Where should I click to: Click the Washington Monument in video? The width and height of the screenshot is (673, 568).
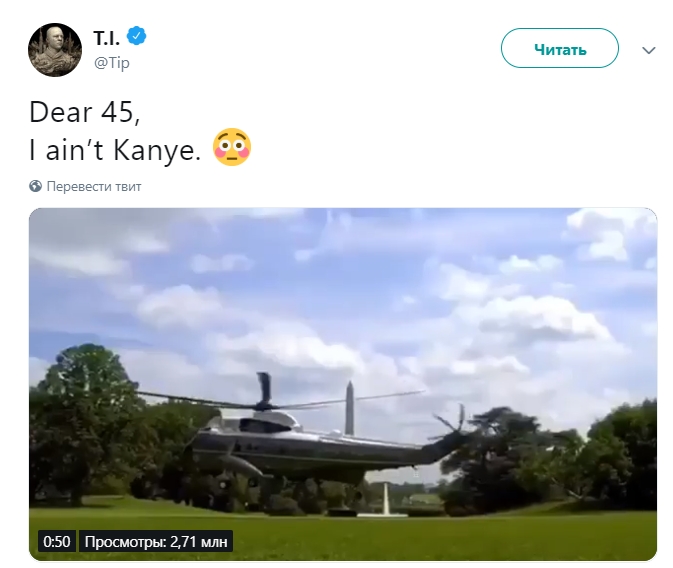pos(349,408)
